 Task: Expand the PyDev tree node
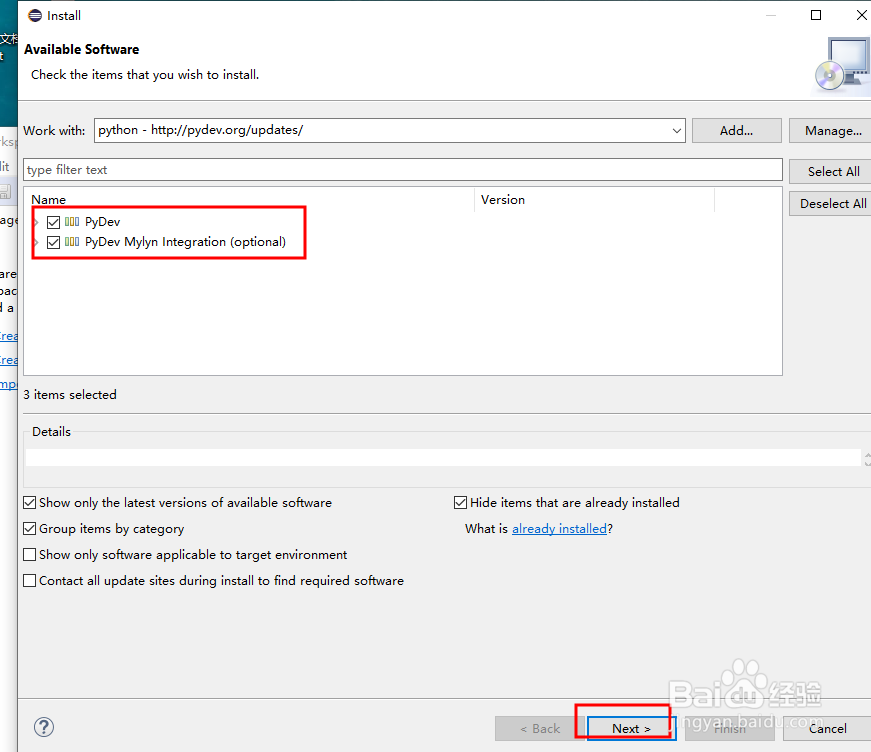click(x=37, y=222)
